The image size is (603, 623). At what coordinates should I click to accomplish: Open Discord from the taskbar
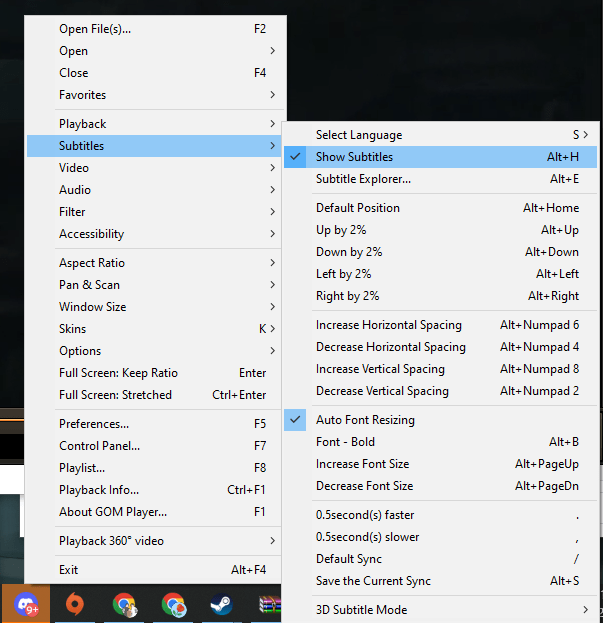click(26, 604)
